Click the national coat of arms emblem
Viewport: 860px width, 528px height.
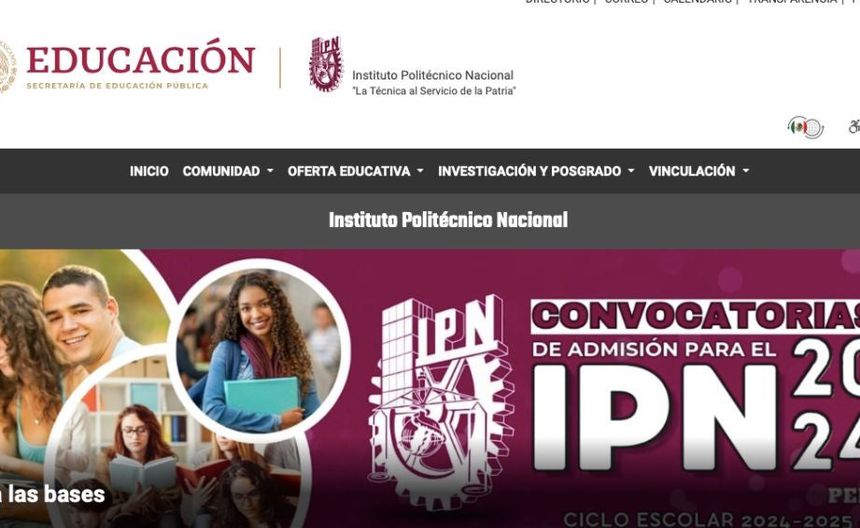pos(7,67)
